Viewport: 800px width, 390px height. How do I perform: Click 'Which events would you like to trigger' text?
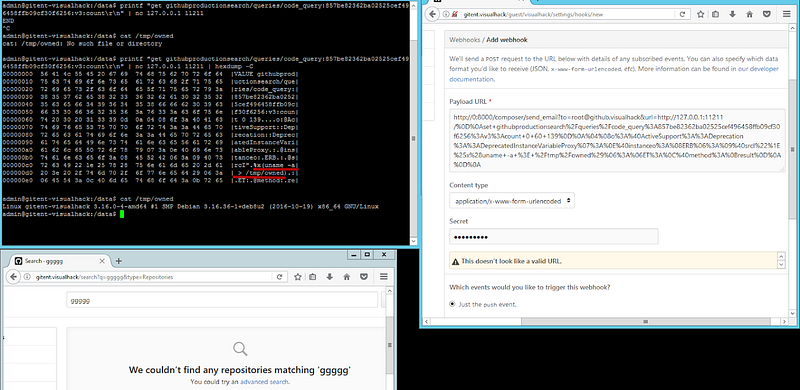(530, 287)
